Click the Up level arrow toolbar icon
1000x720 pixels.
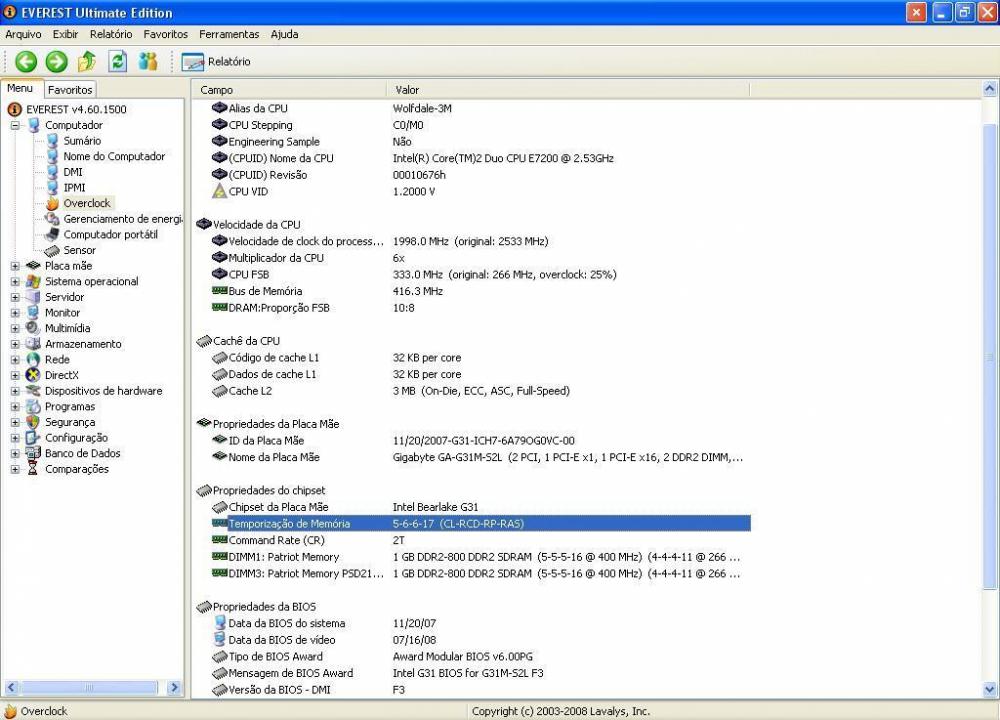click(87, 61)
